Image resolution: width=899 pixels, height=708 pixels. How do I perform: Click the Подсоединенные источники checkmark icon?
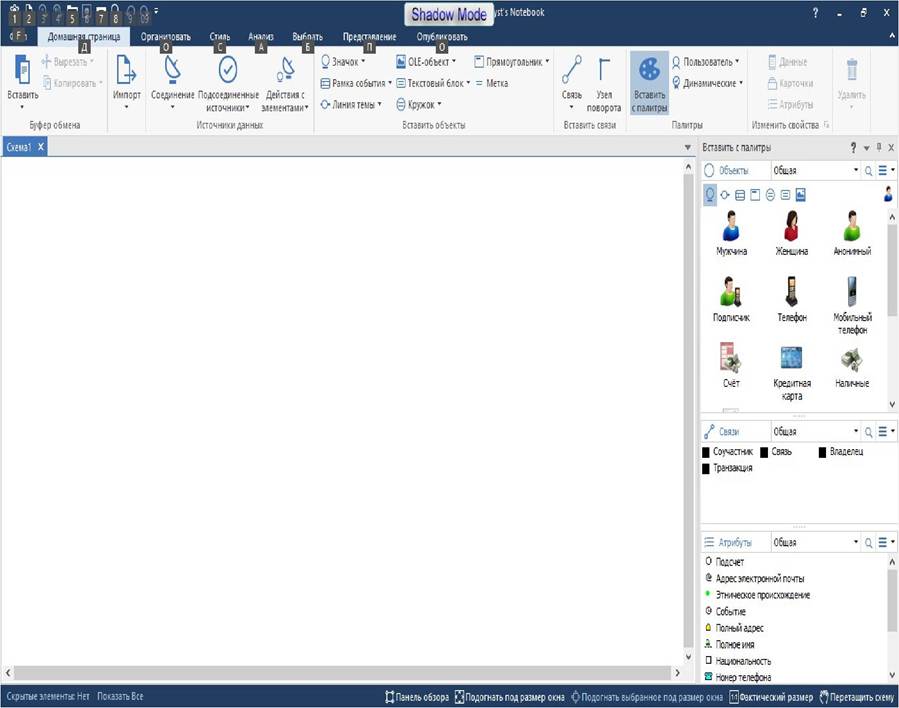point(228,69)
